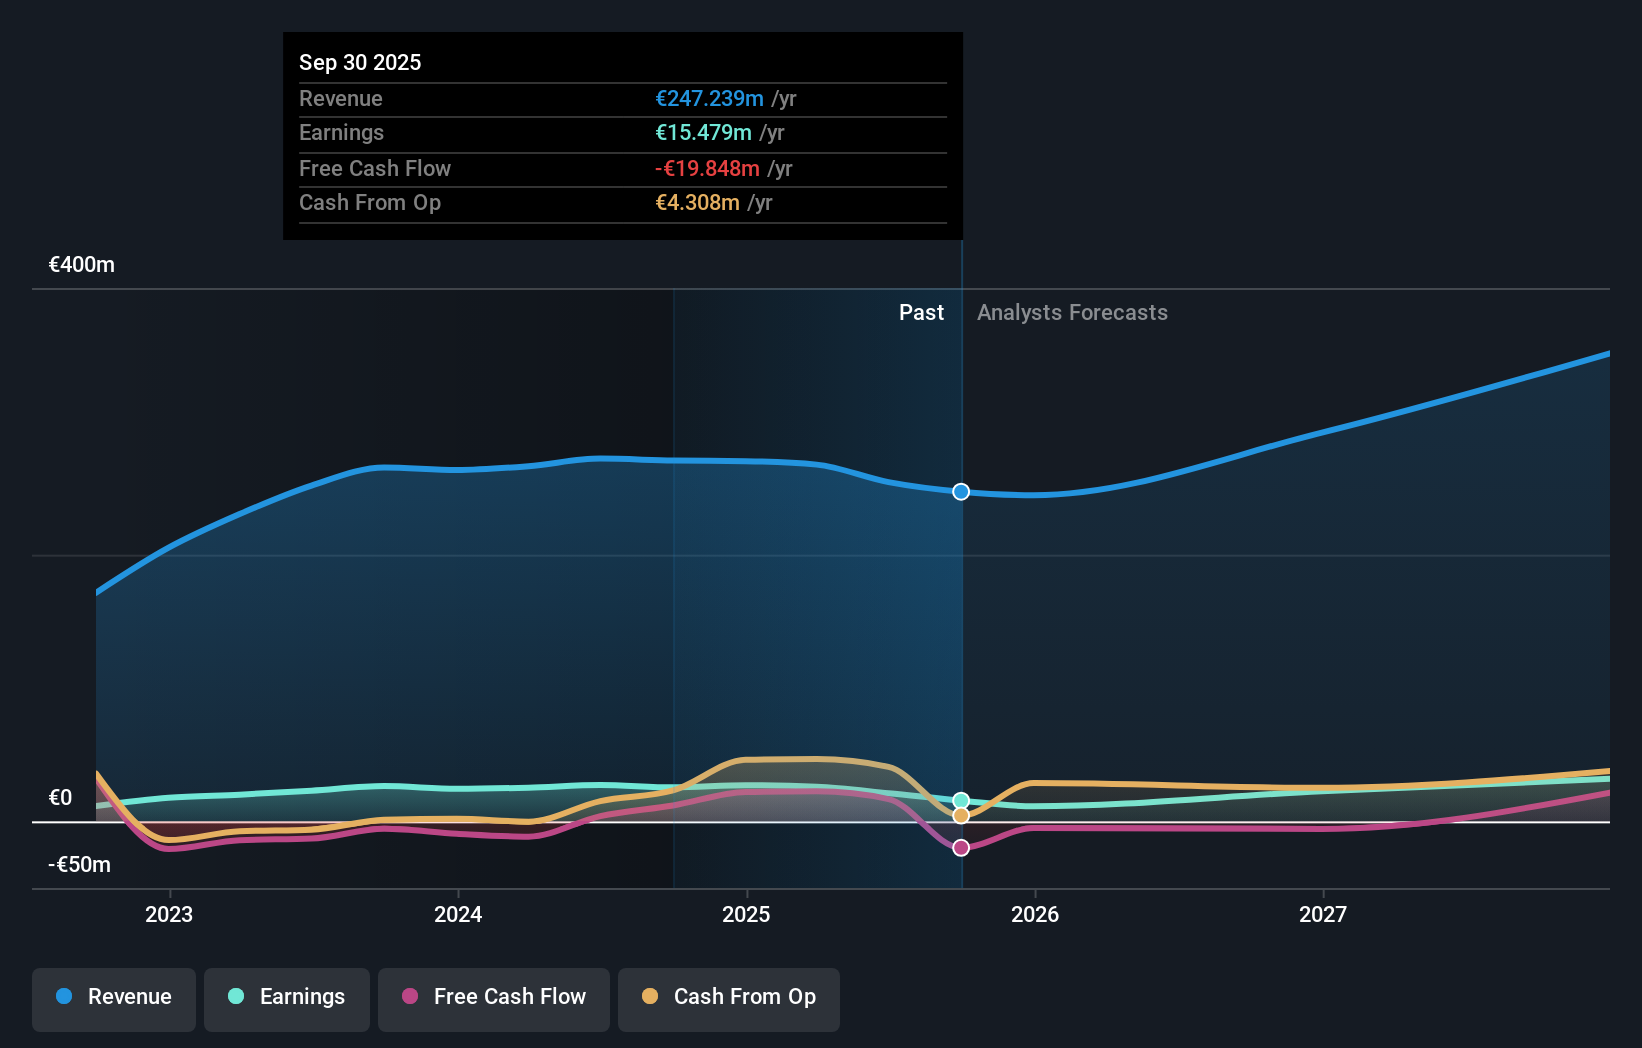Screen dimensions: 1642x1048
Task: Click the €400m gridline label
Action: click(x=80, y=264)
